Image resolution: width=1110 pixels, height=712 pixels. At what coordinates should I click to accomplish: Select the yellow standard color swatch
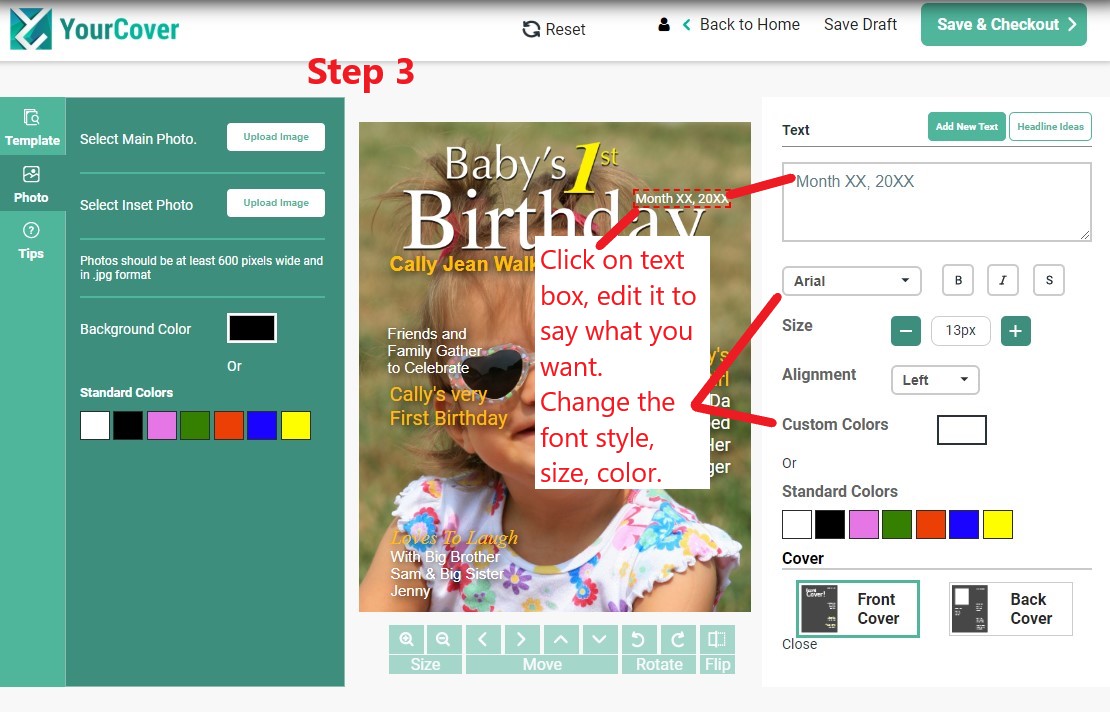pos(997,524)
